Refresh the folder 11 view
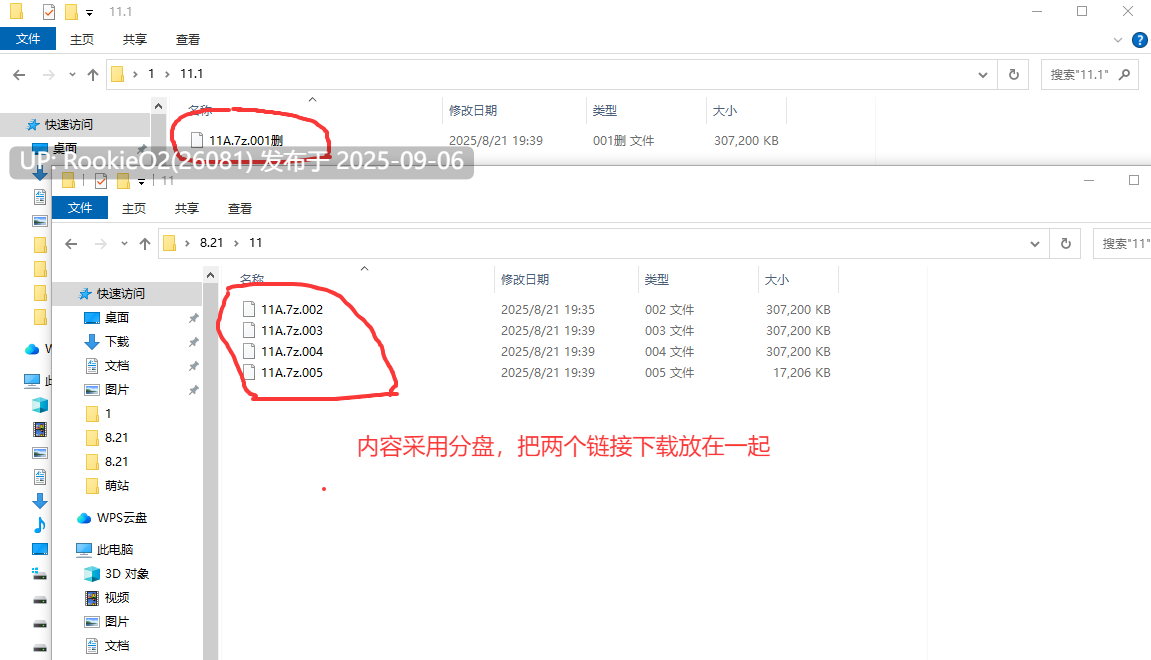 (x=1066, y=243)
